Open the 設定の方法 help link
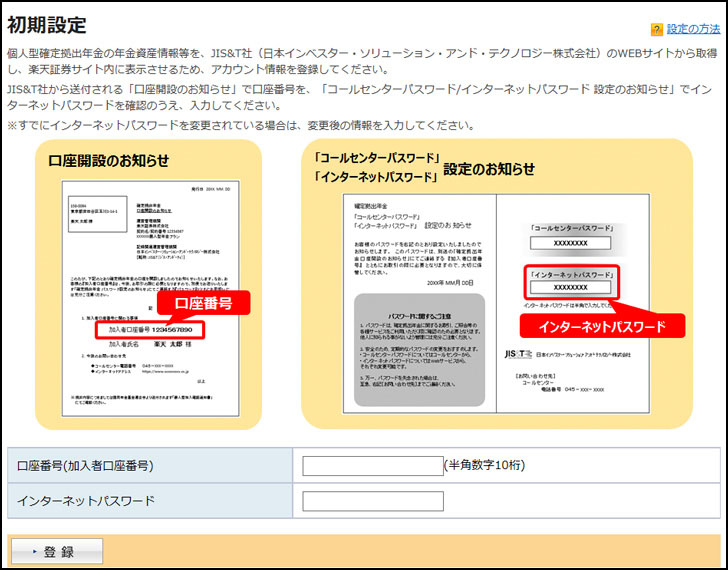Image resolution: width=728 pixels, height=570 pixels. point(693,30)
